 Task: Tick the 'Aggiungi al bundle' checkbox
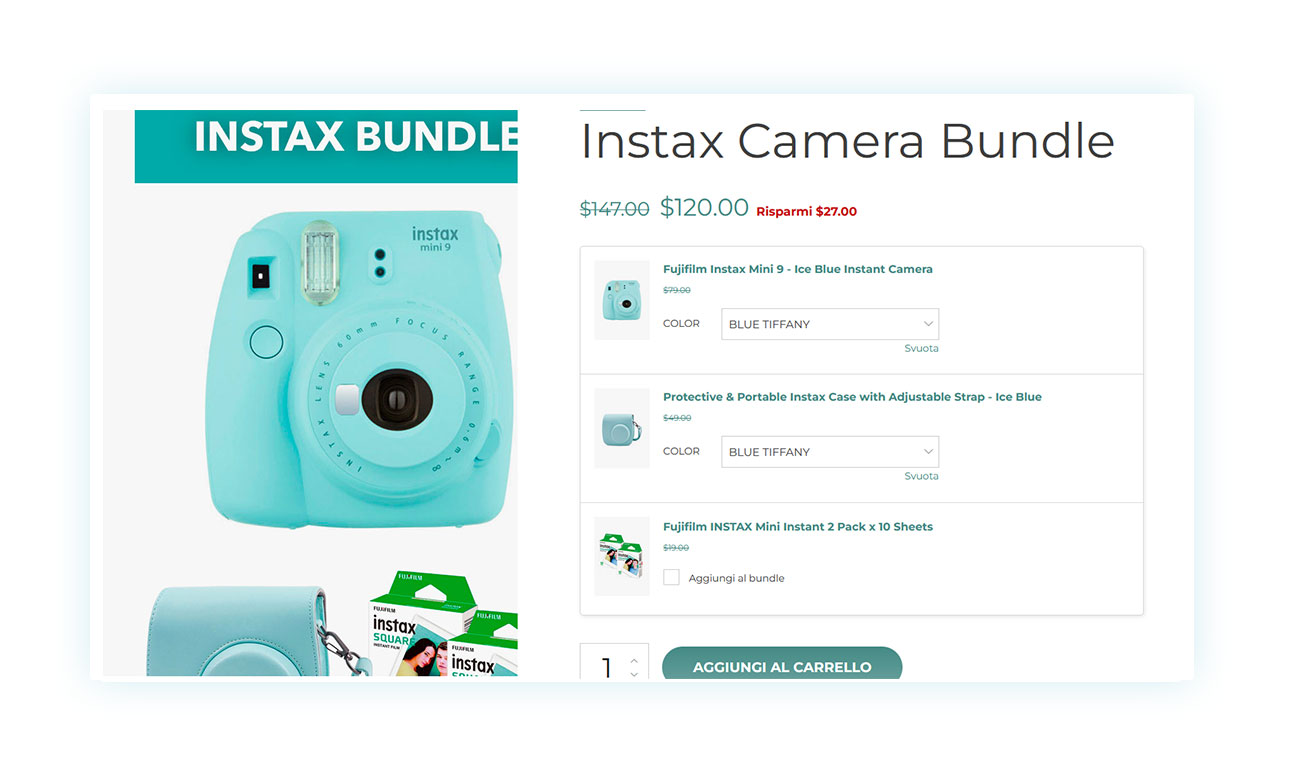tap(671, 577)
